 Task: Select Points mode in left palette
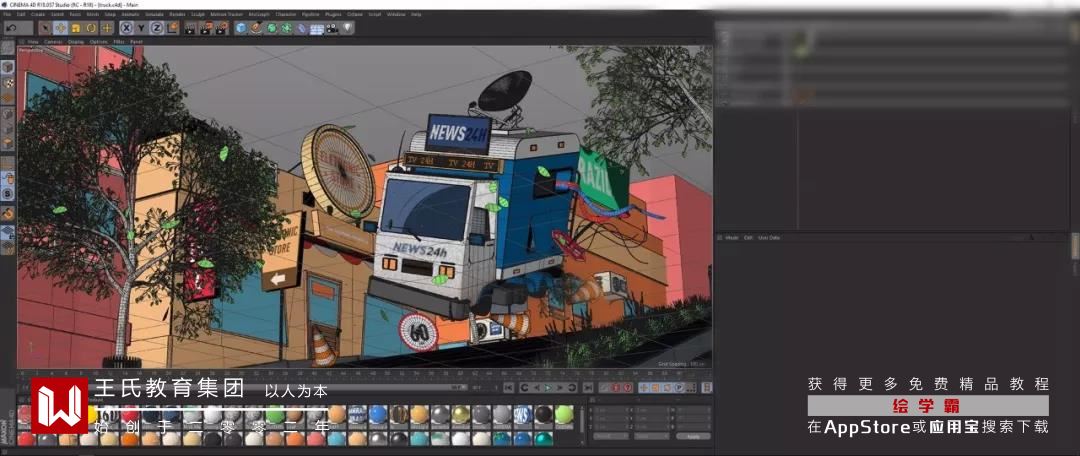(8, 114)
